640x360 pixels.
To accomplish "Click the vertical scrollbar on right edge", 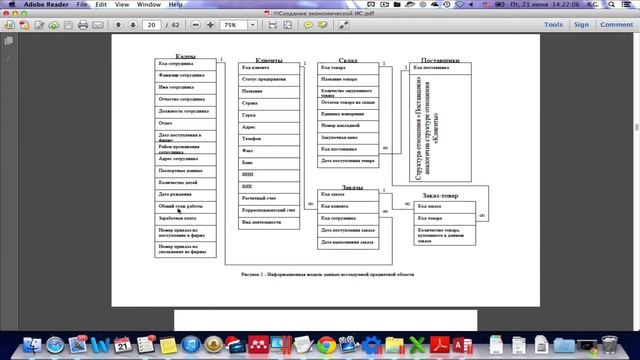I will pos(636,127).
